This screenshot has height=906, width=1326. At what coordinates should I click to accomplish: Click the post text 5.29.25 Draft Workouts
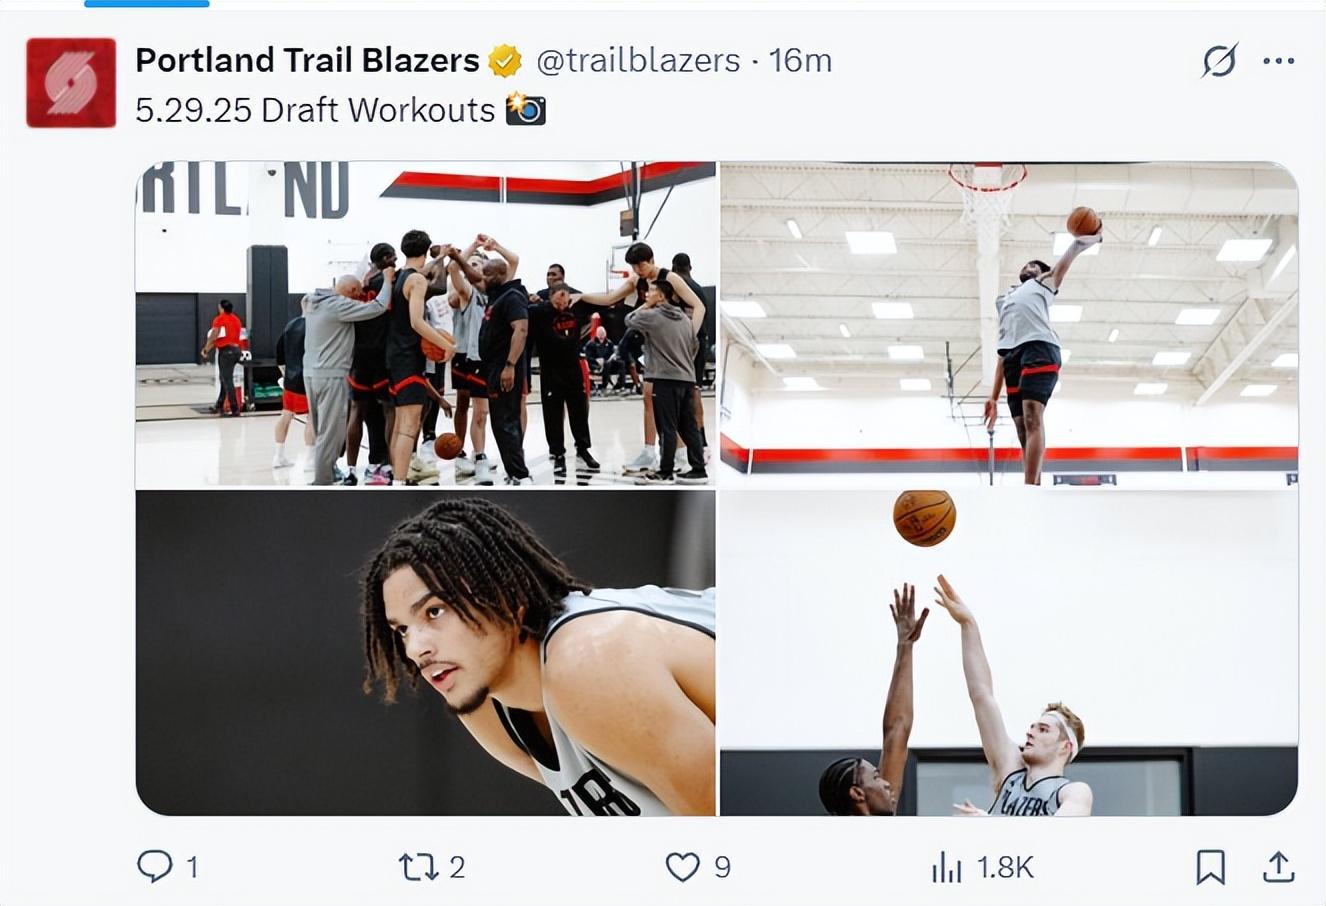click(x=315, y=110)
